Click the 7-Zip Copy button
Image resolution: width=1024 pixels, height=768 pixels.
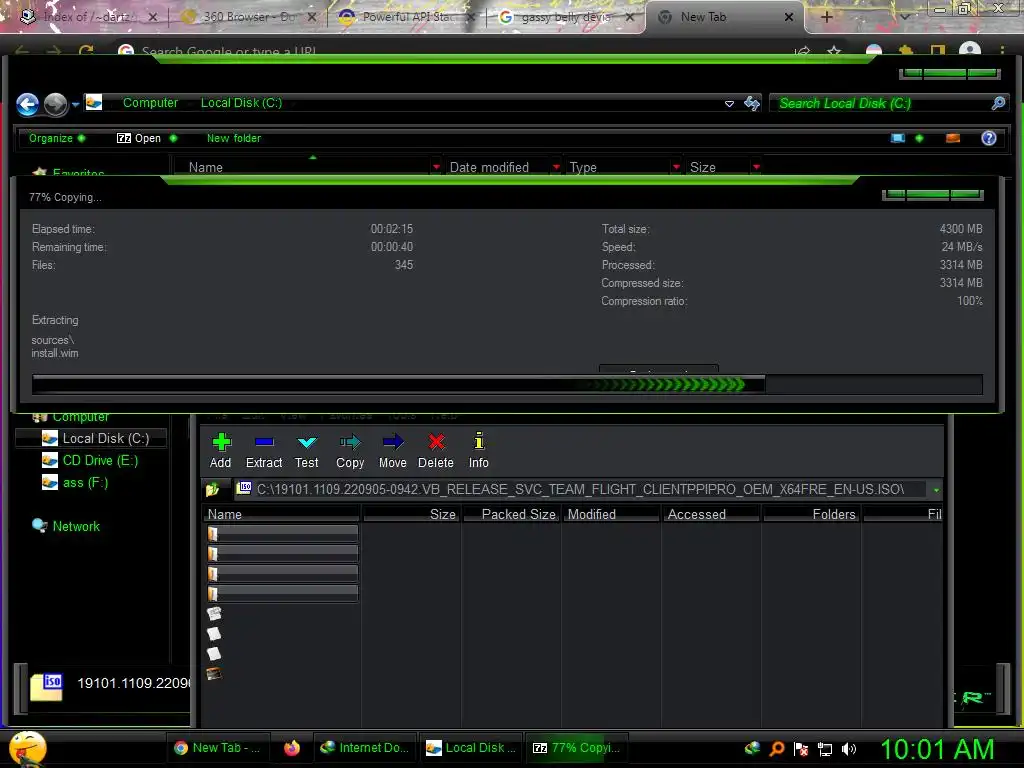pos(350,451)
